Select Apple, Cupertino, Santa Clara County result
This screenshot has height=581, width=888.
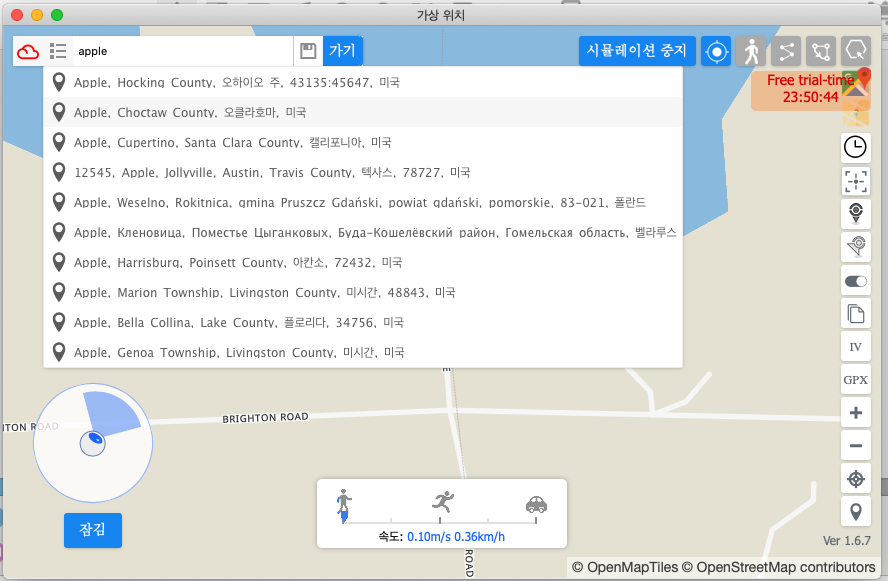(x=363, y=142)
